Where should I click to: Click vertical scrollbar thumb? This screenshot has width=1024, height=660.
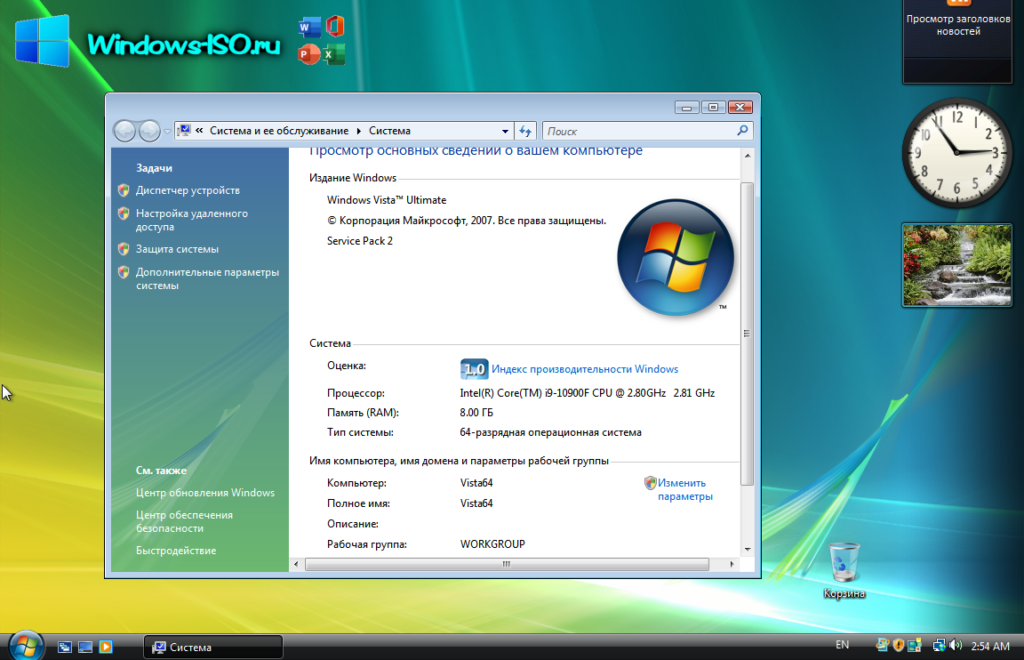point(747,334)
